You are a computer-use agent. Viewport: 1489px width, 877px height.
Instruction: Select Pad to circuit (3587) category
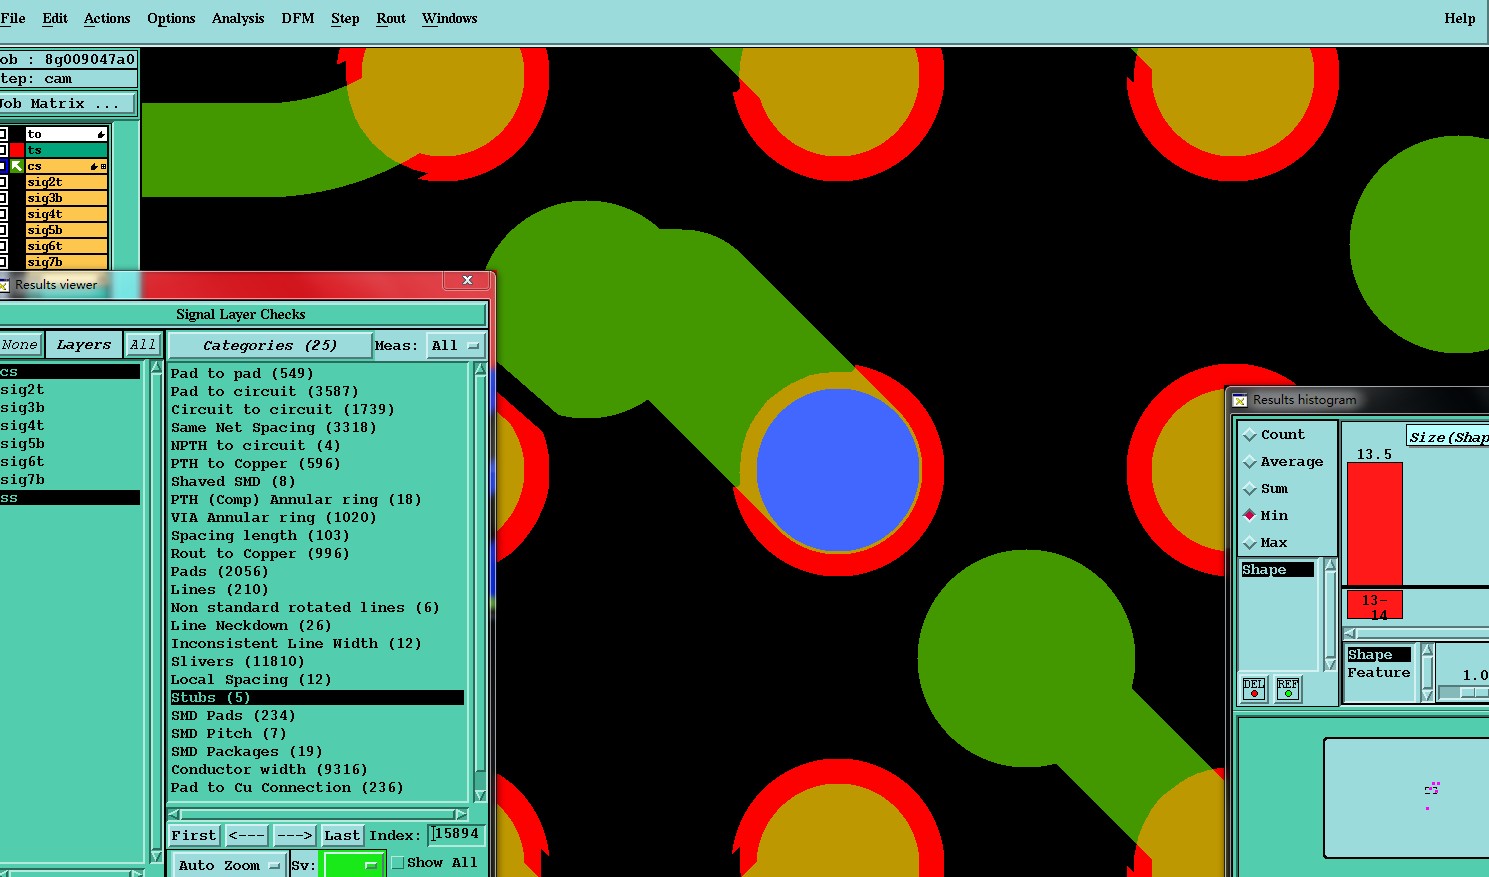tap(264, 392)
